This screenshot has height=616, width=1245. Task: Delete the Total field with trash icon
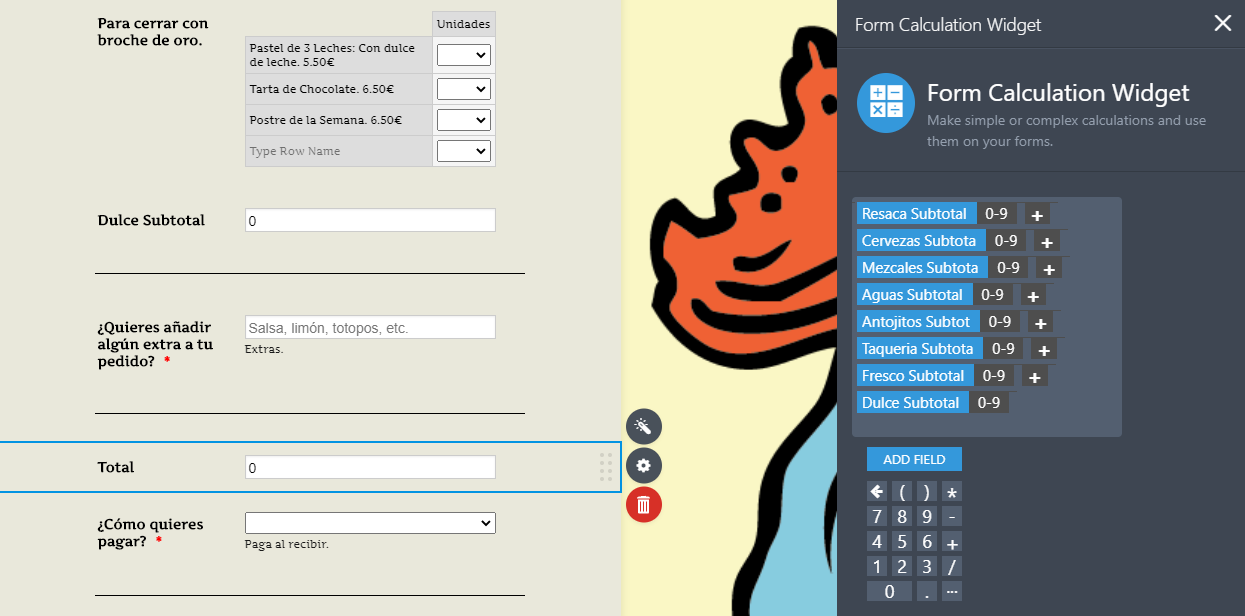pos(644,505)
